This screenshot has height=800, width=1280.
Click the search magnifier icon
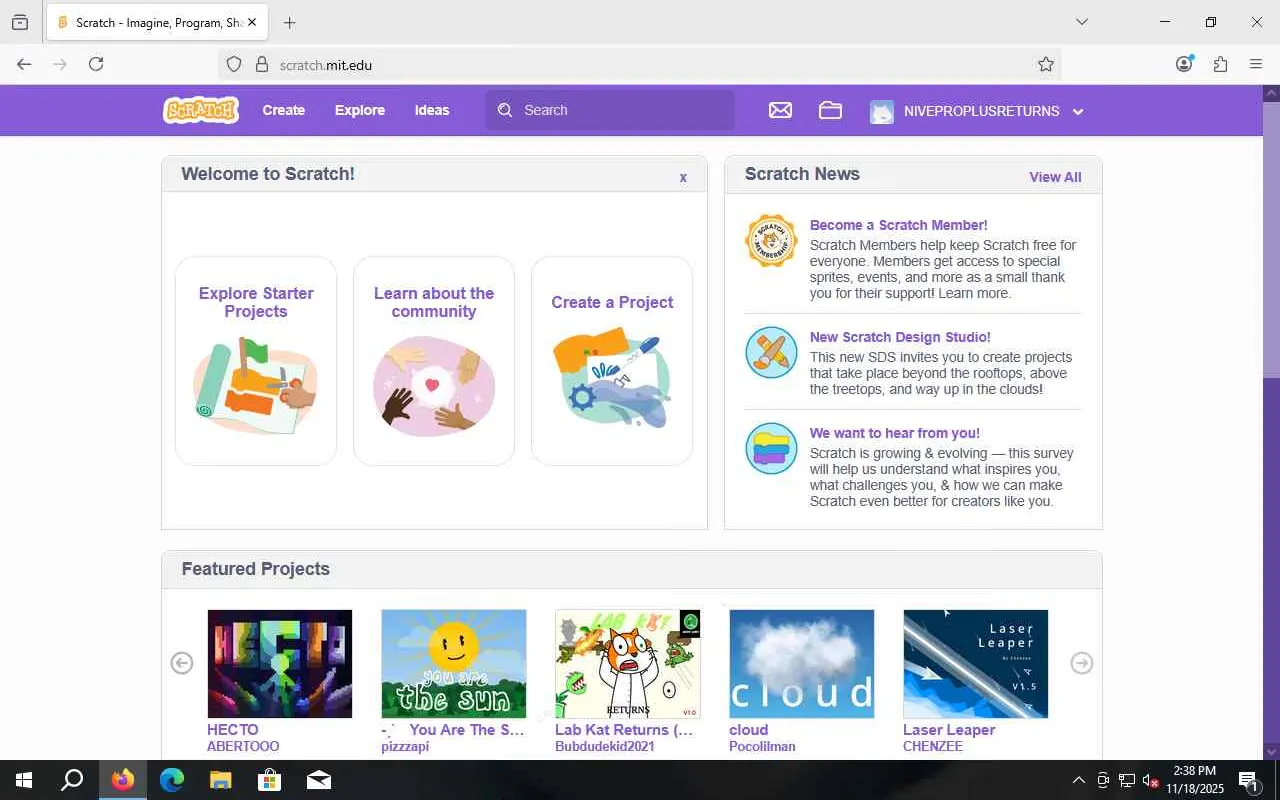(505, 110)
